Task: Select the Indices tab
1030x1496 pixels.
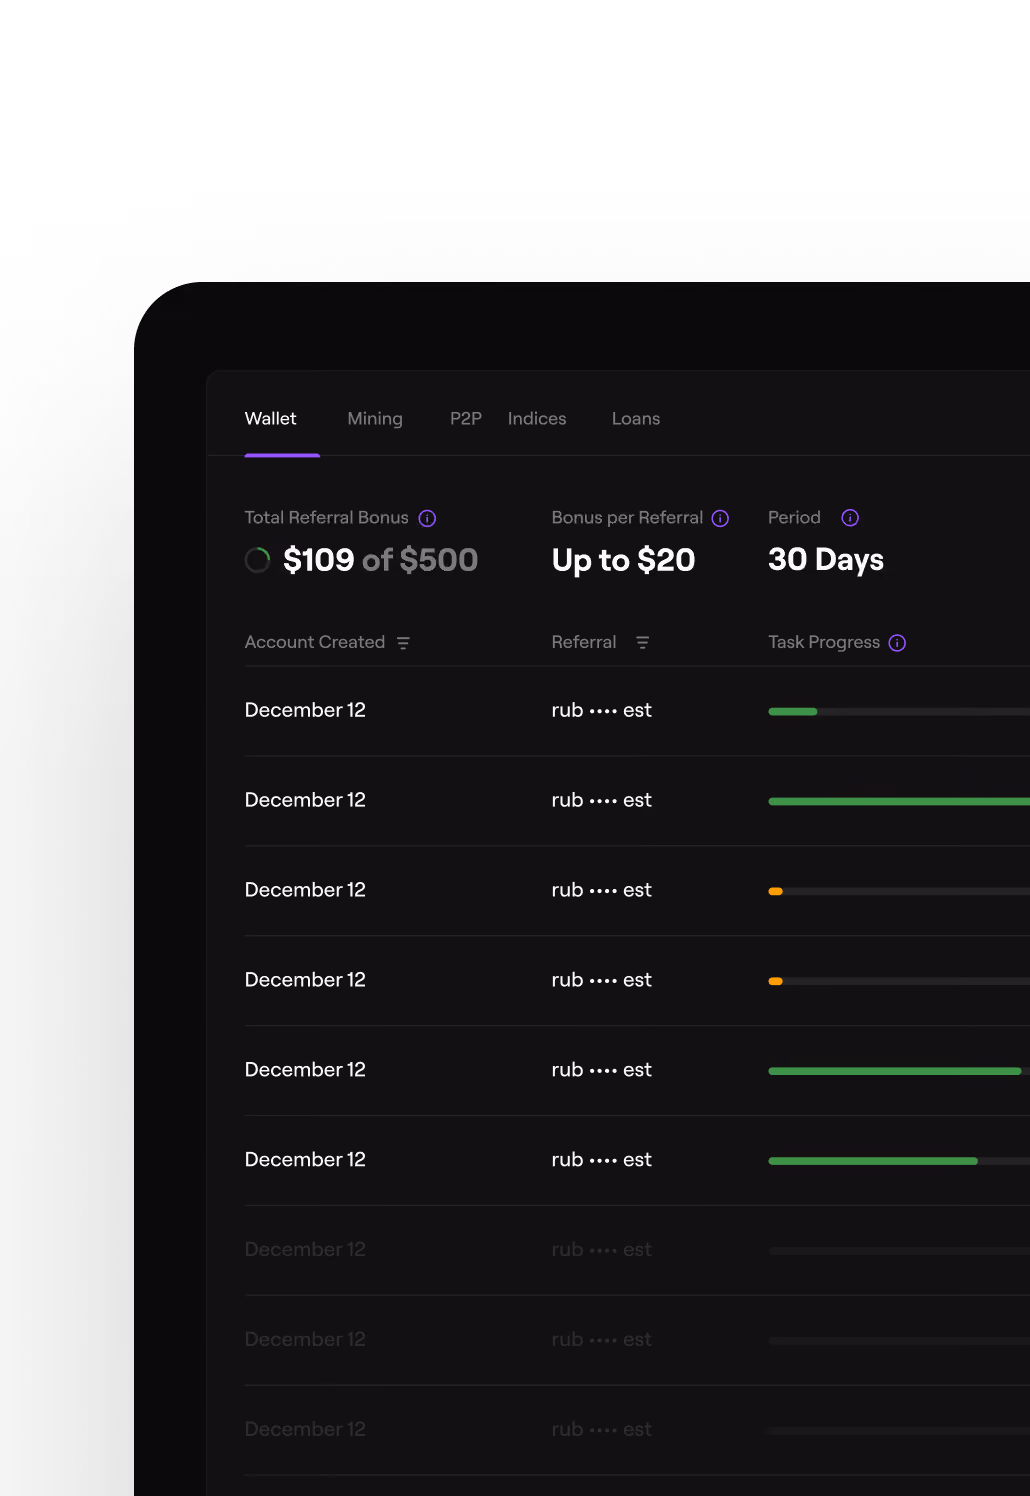Action: click(x=537, y=418)
